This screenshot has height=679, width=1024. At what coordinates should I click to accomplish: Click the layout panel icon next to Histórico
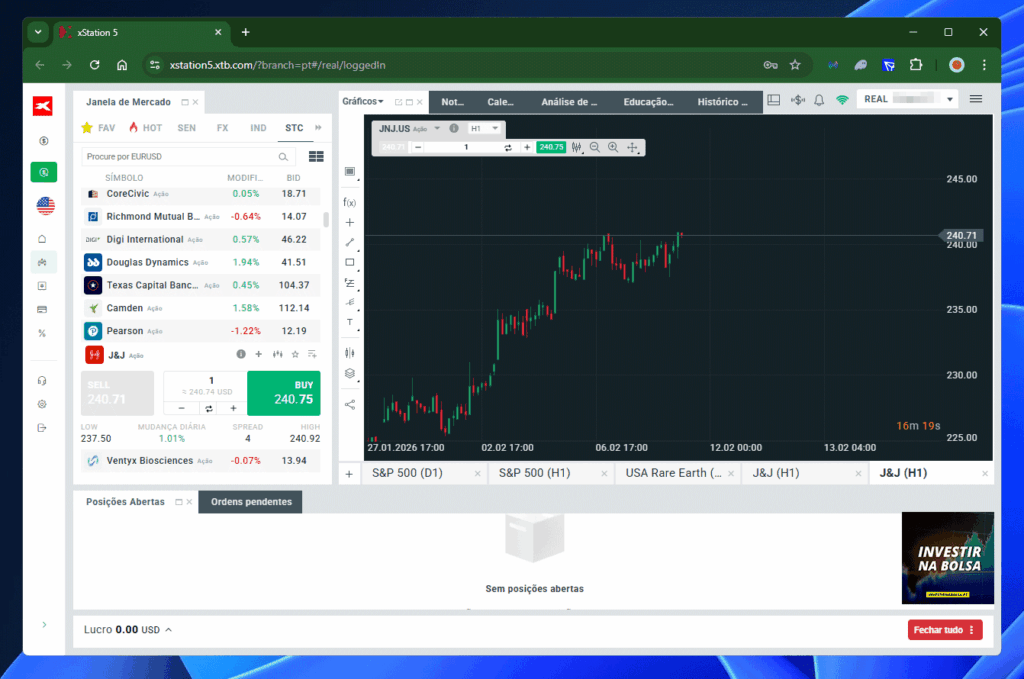[773, 100]
